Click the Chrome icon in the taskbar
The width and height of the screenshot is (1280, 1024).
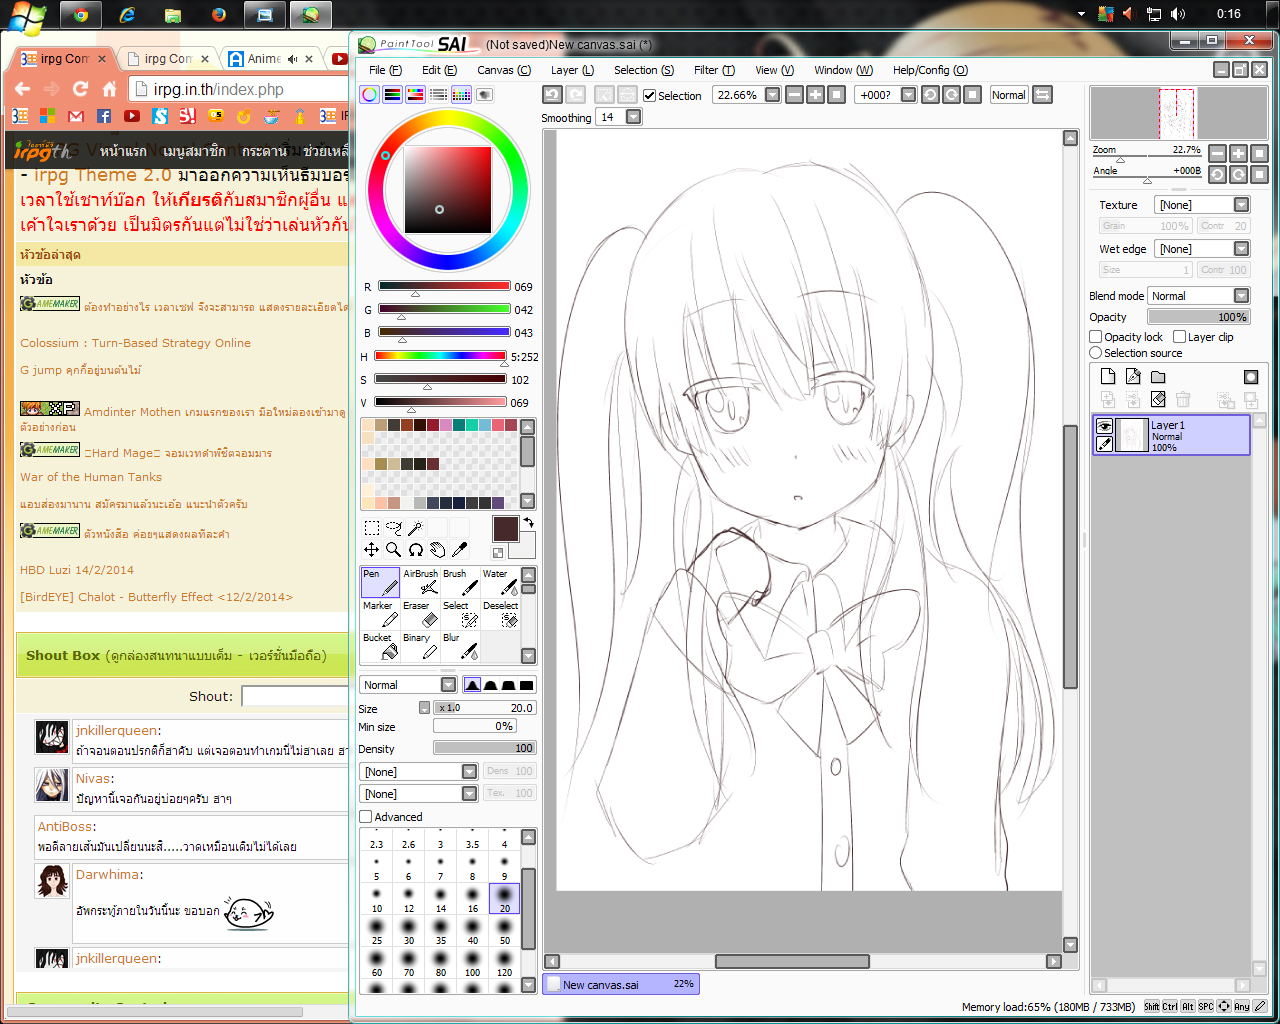(81, 15)
